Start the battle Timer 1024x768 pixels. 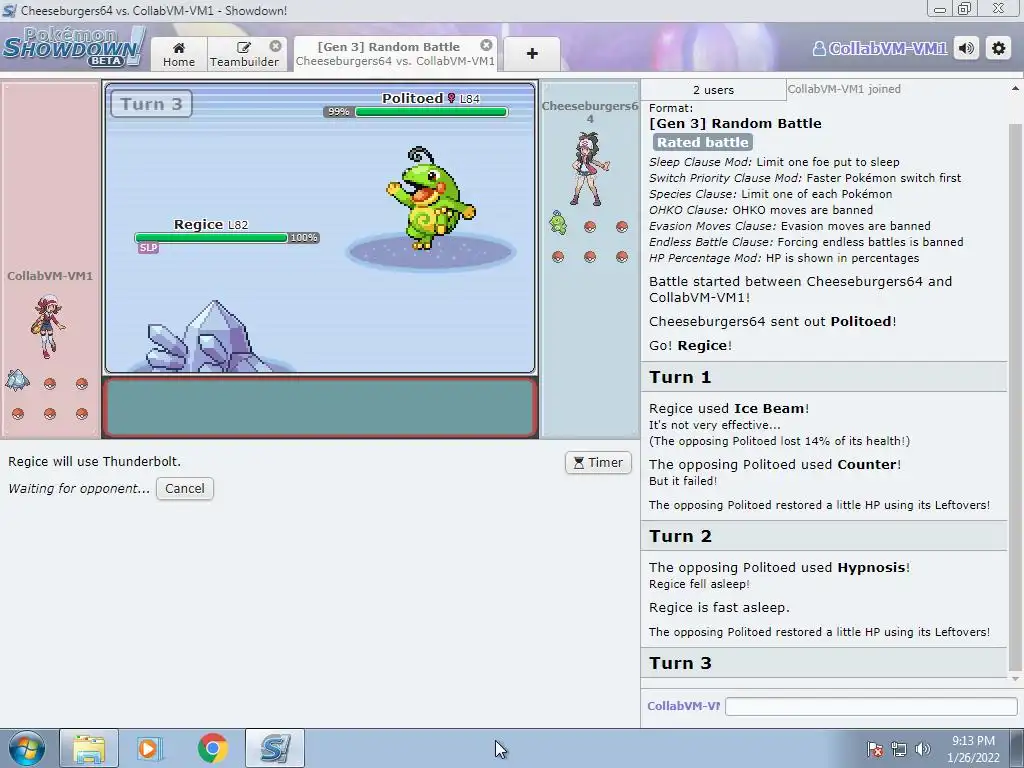pyautogui.click(x=598, y=462)
